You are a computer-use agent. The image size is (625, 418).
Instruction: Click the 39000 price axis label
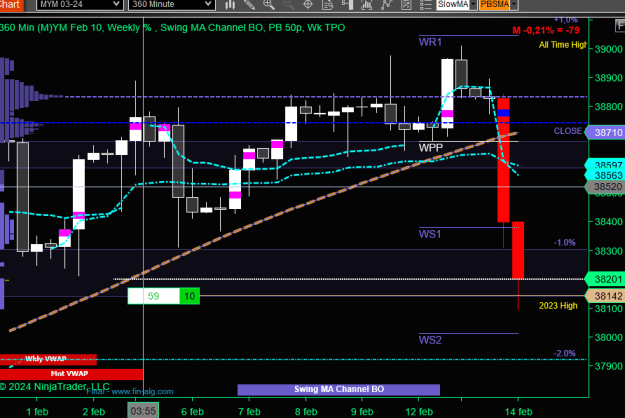coord(609,49)
